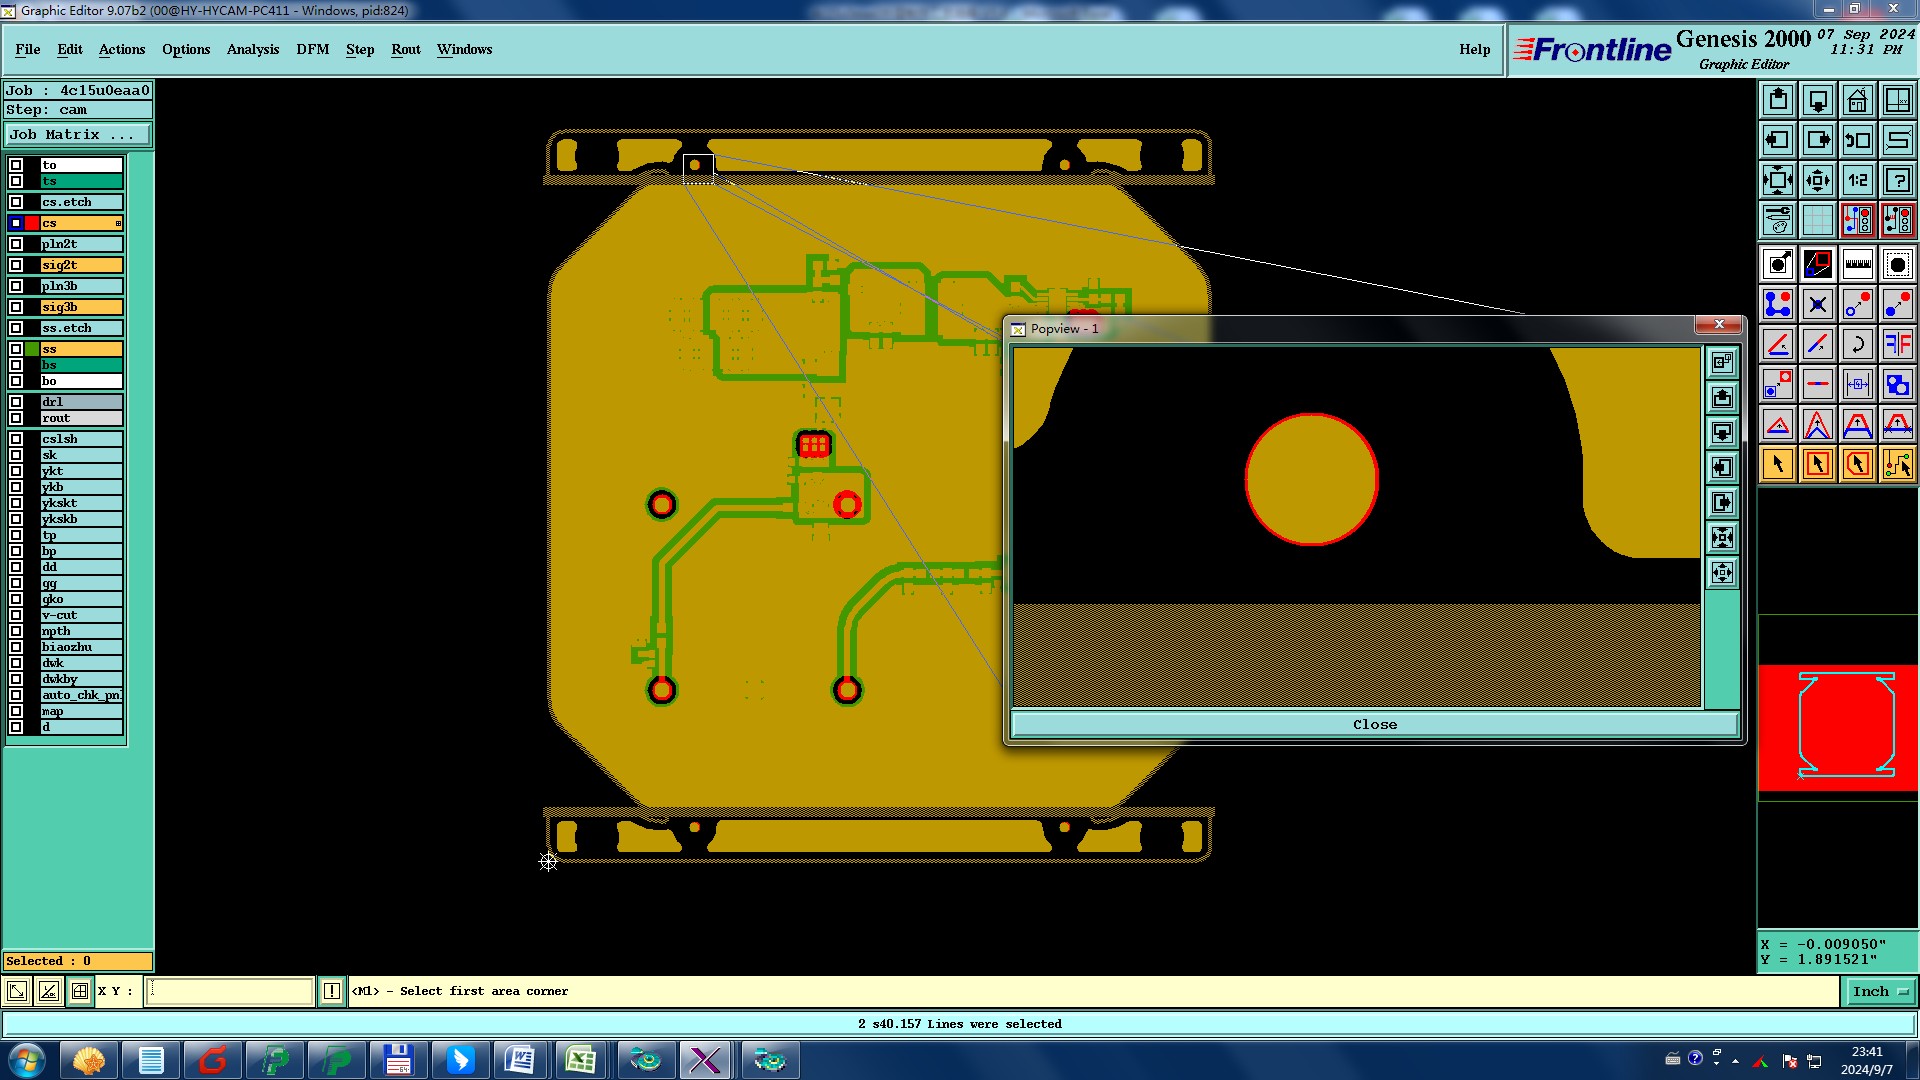Click the Home view icon
The width and height of the screenshot is (1920, 1080).
tap(1857, 100)
